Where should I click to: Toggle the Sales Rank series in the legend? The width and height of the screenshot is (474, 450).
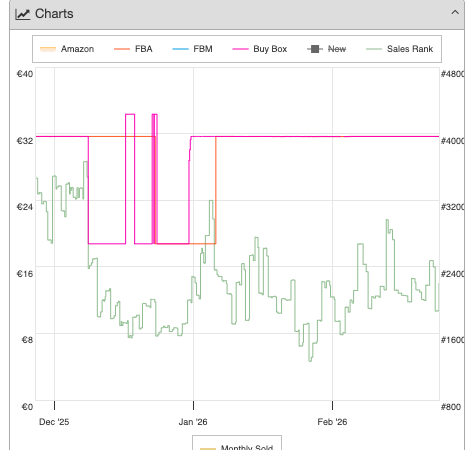tap(400, 49)
